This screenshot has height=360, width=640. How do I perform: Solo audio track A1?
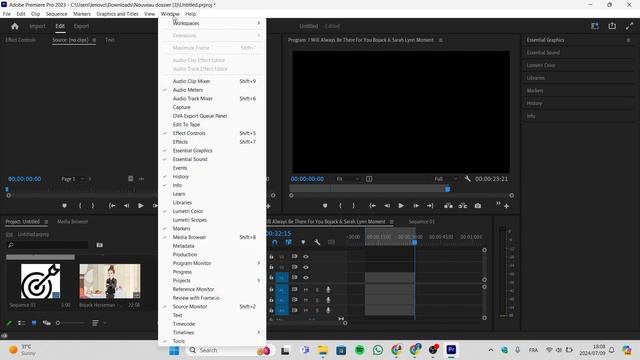pos(317,289)
